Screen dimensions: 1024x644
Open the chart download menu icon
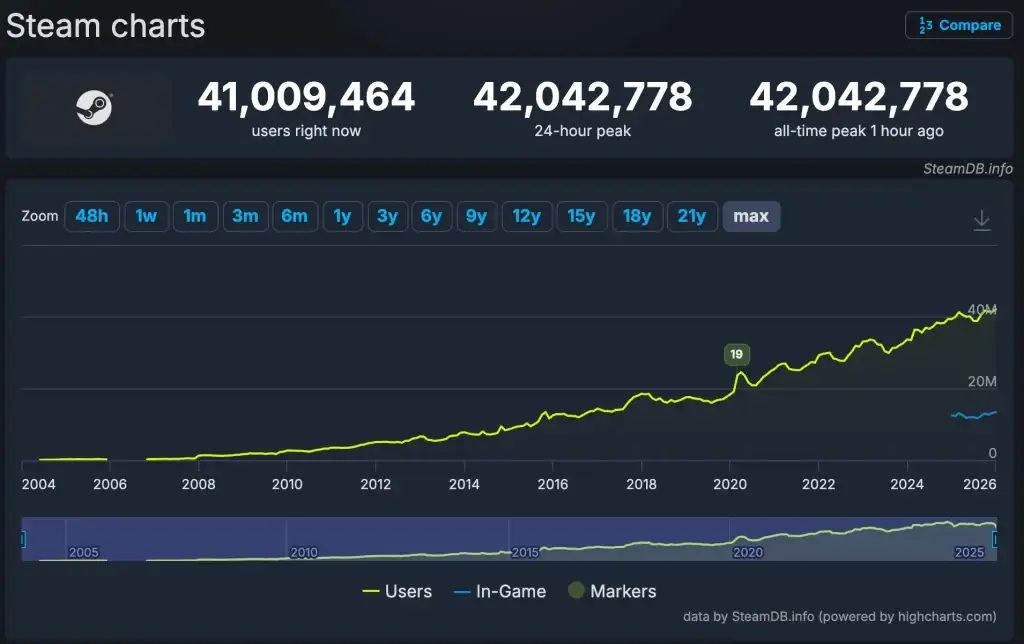pyautogui.click(x=982, y=220)
